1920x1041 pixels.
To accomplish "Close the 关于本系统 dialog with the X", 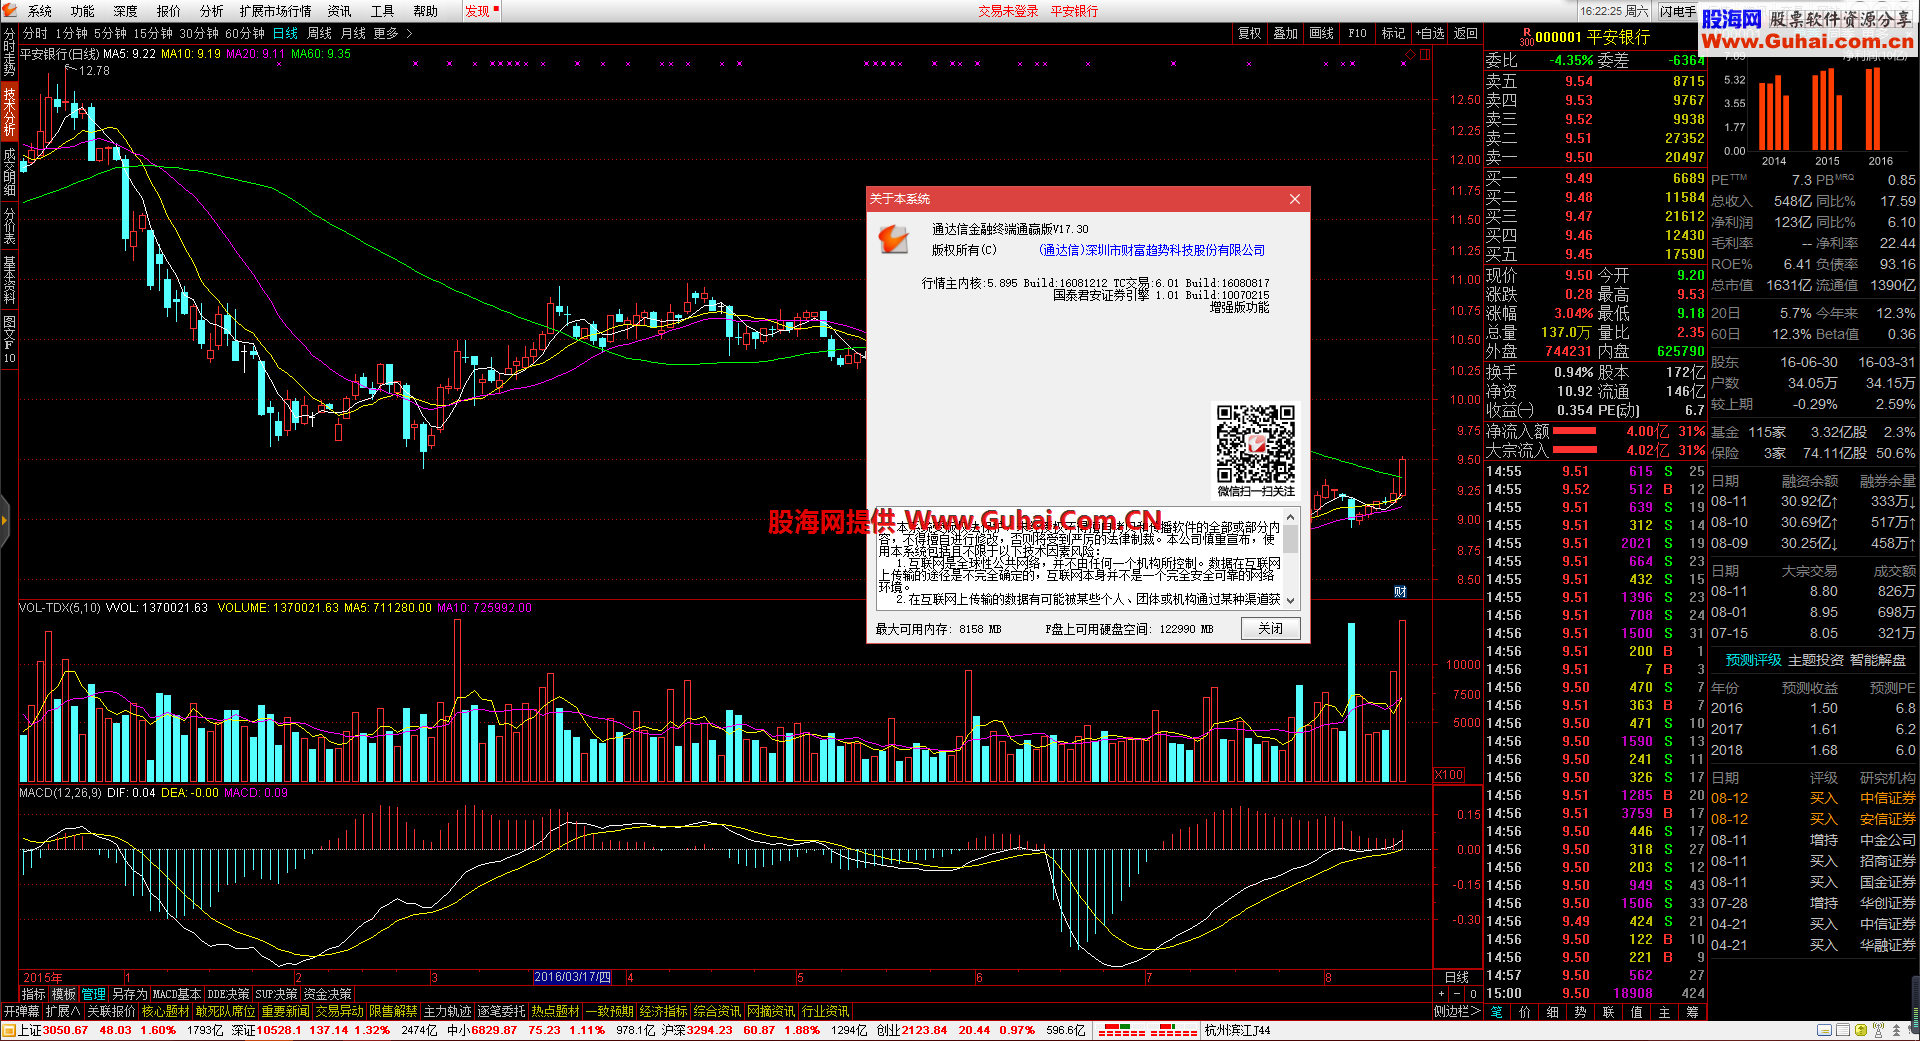I will click(1294, 199).
